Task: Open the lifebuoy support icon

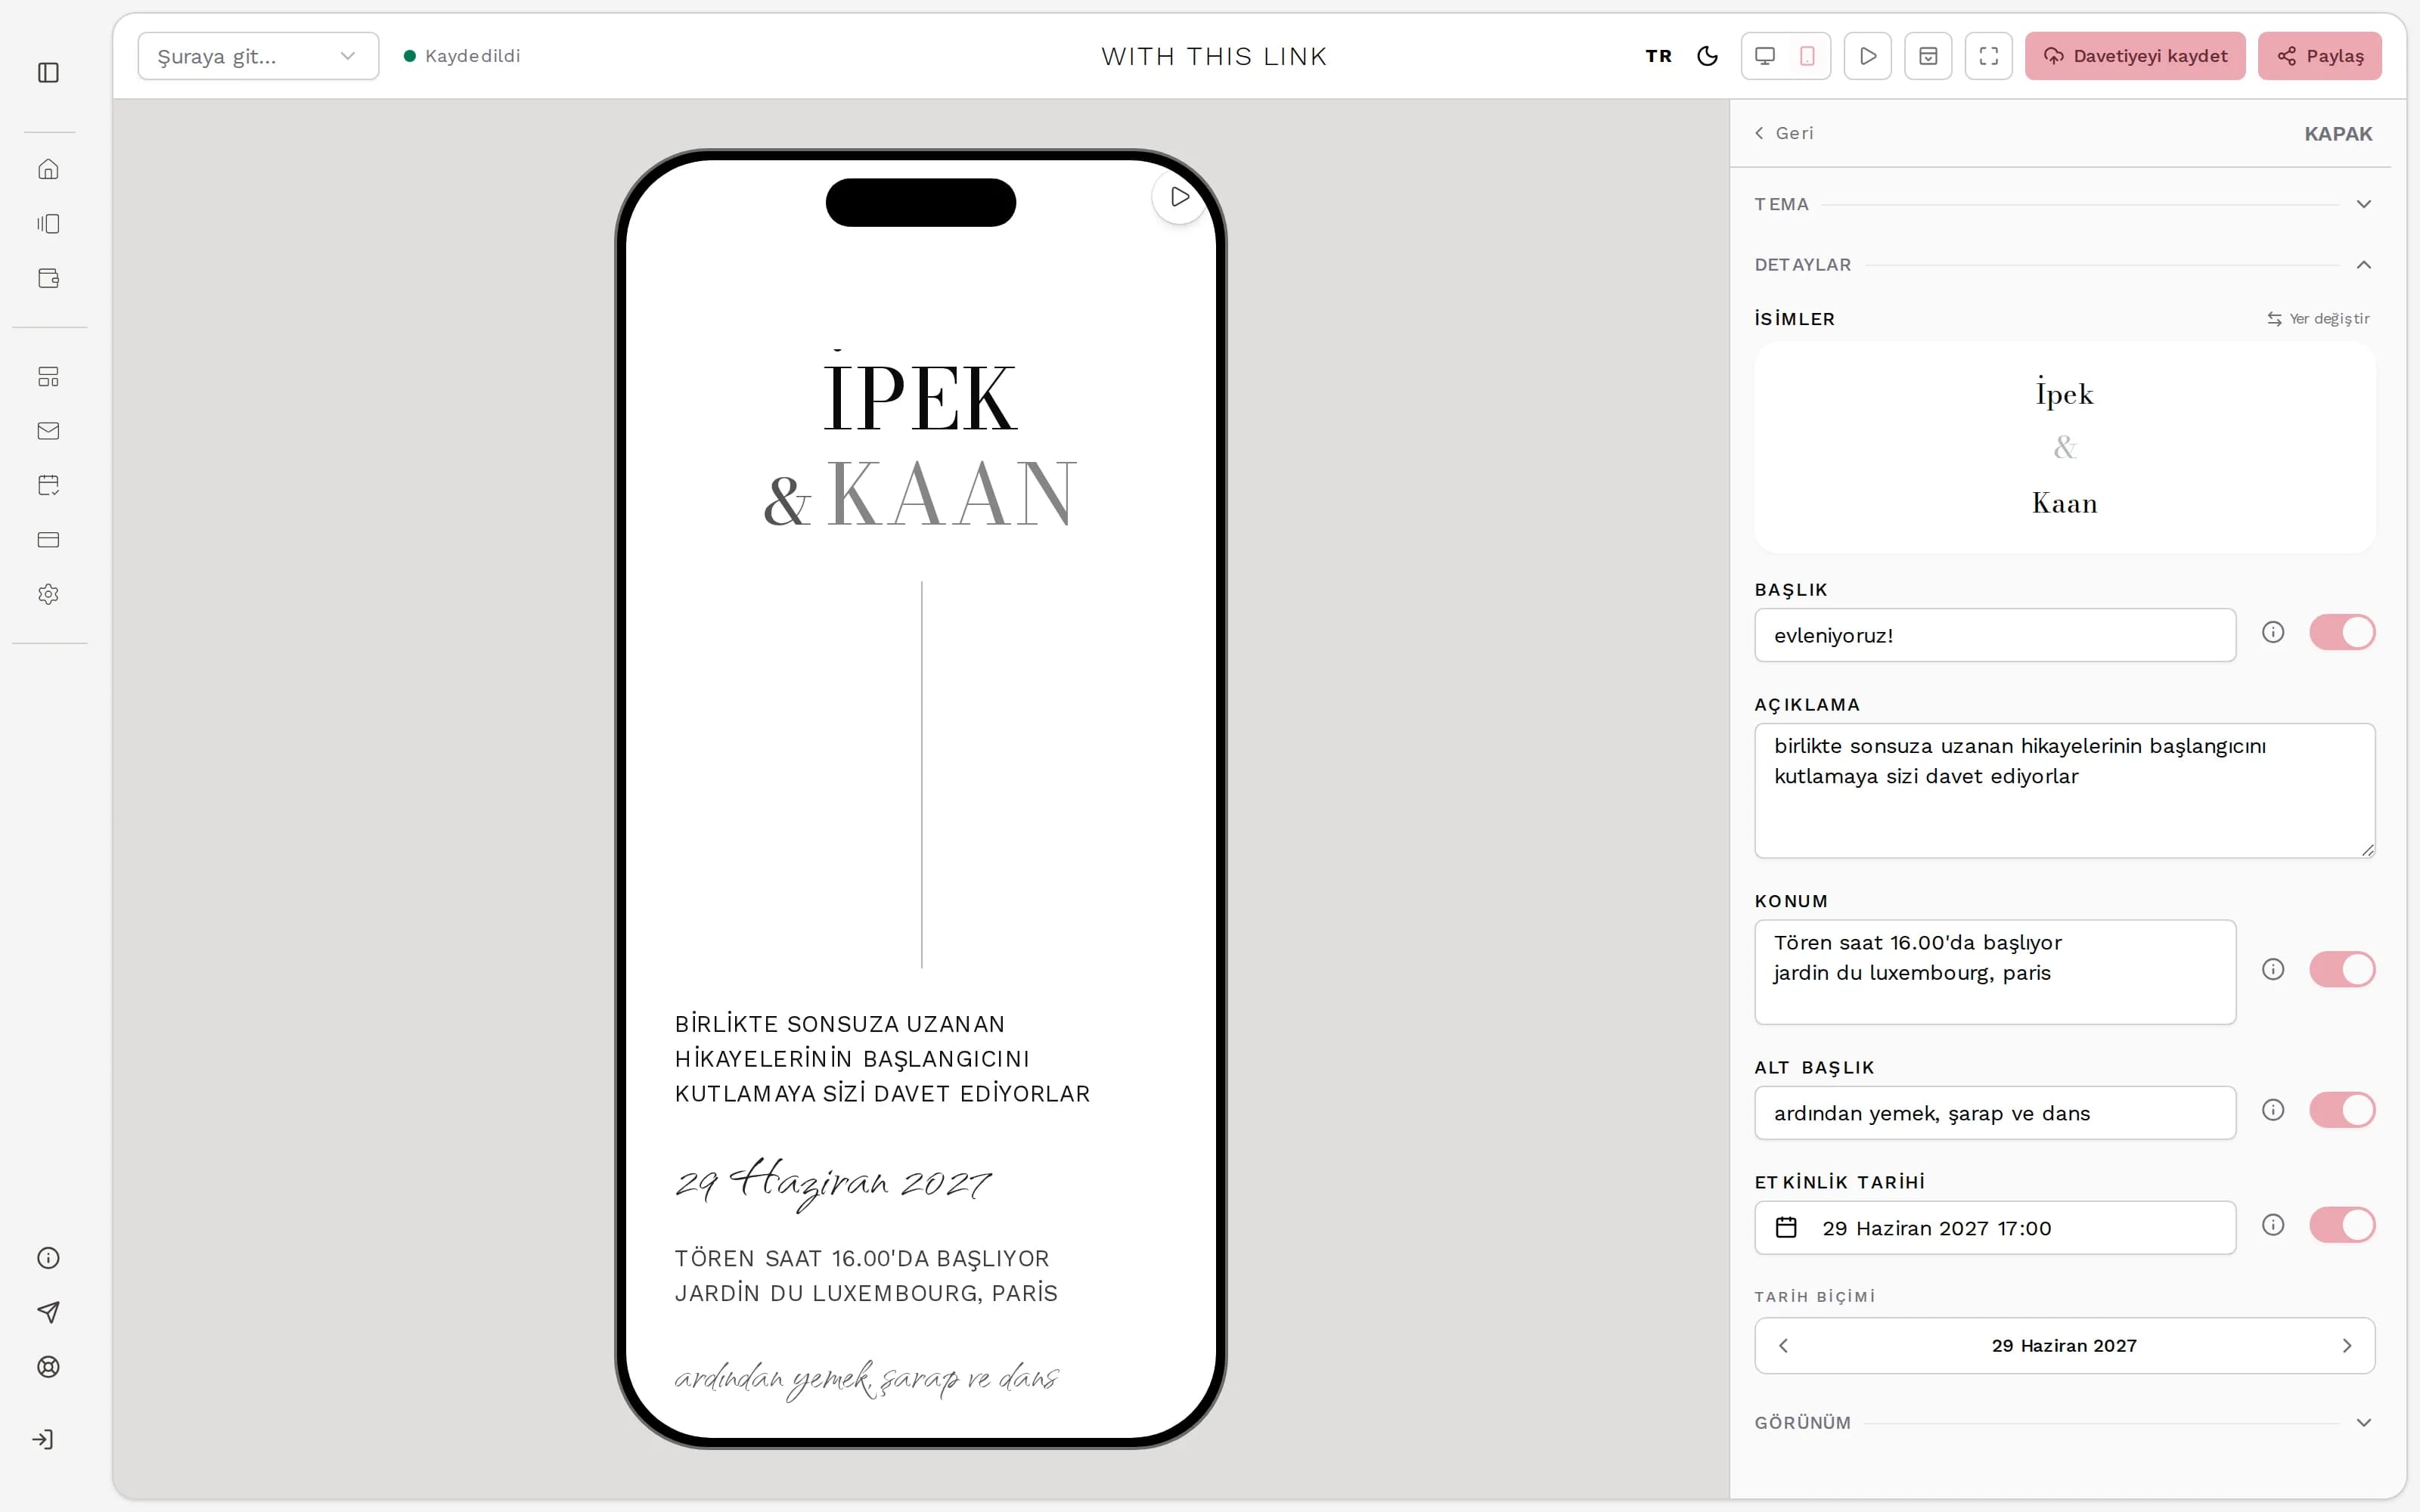Action: click(x=48, y=1367)
